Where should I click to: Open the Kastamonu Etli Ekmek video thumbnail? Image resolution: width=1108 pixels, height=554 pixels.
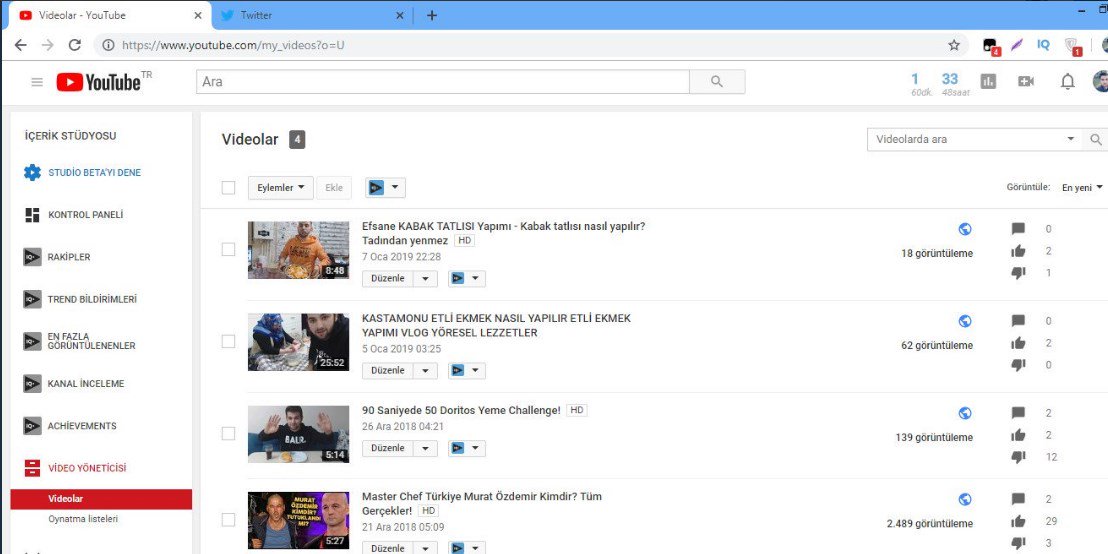(x=298, y=342)
